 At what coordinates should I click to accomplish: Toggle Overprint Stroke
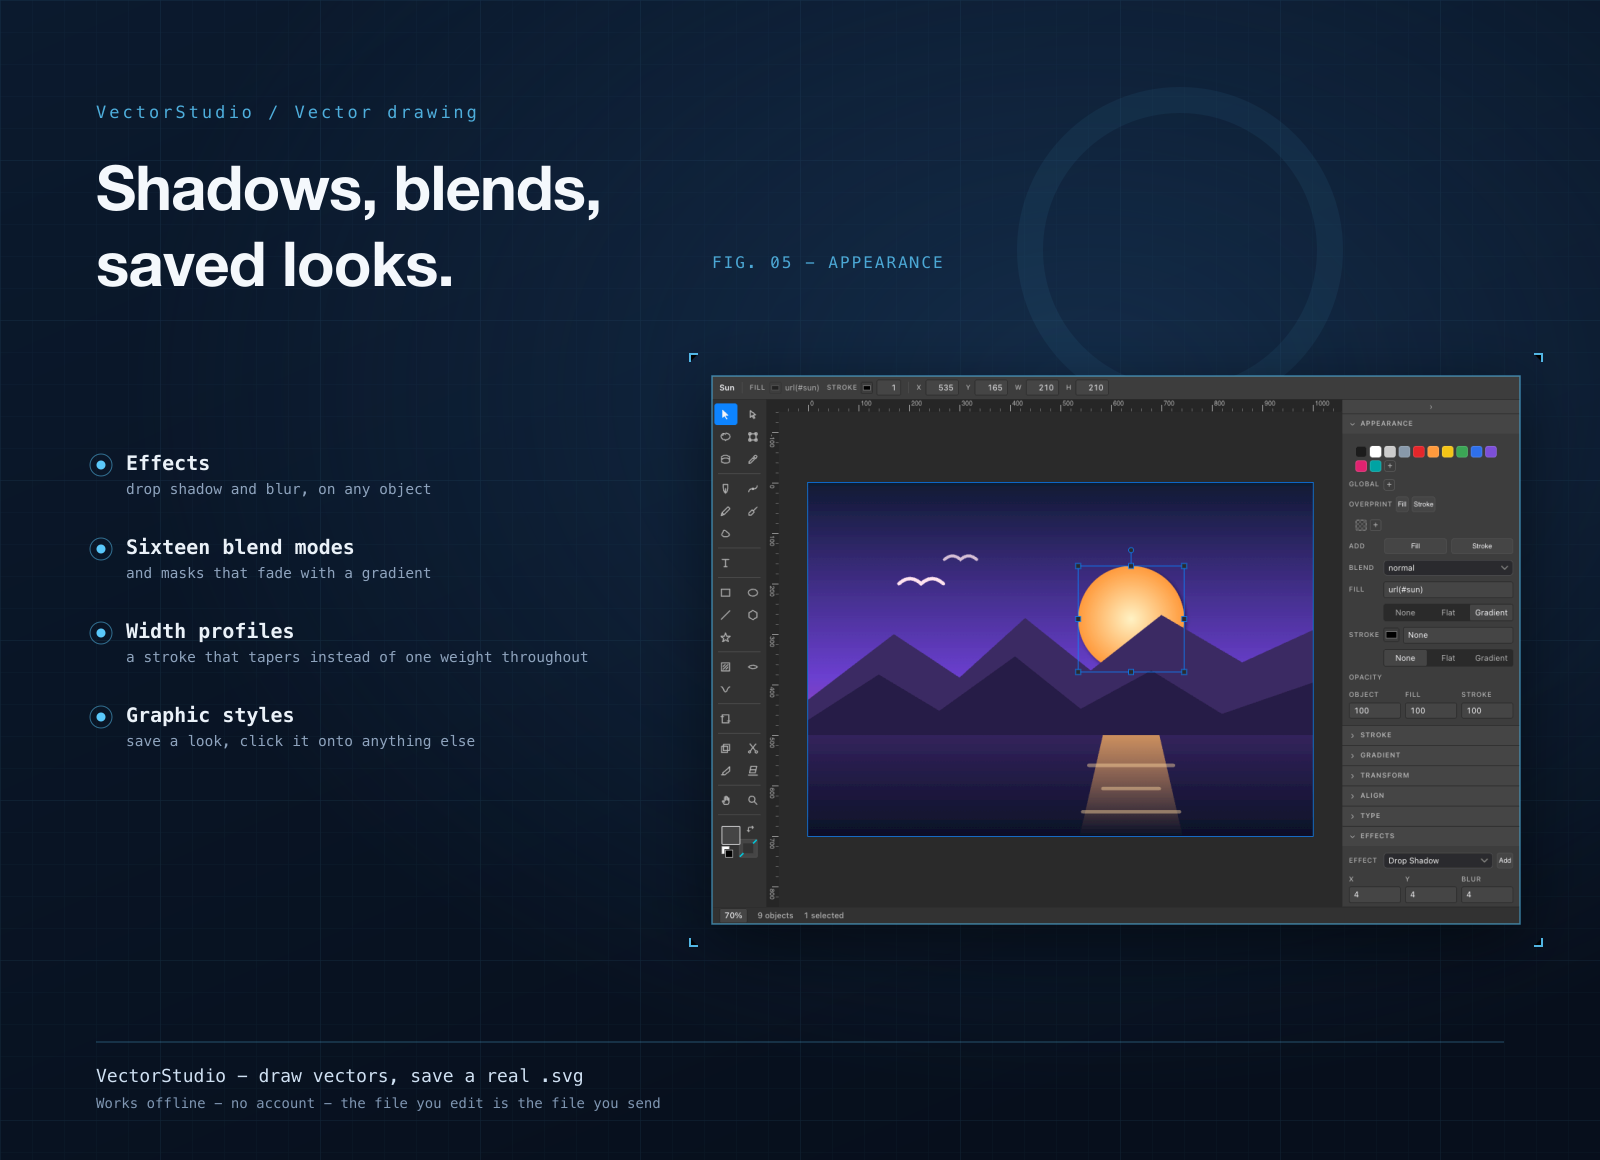1423,504
